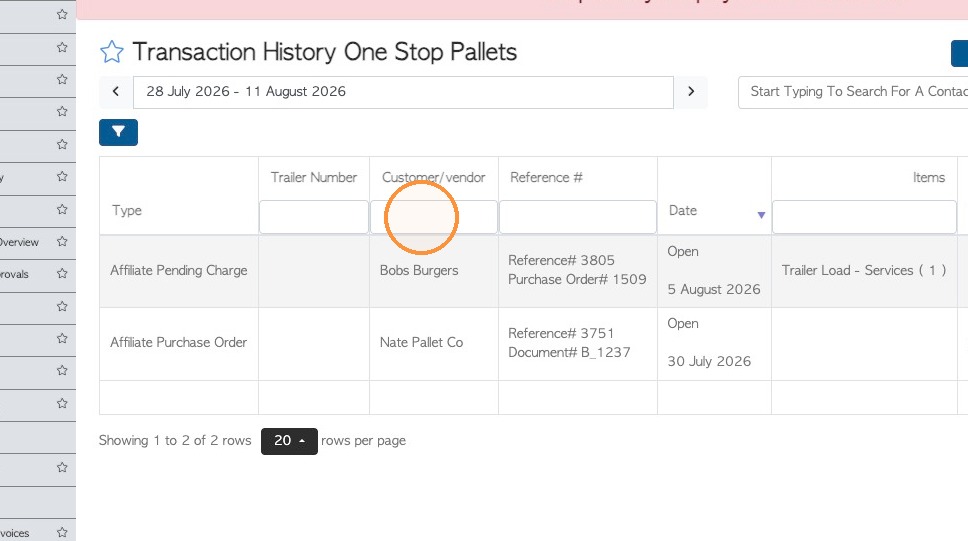Favorite the Transaction History page star
This screenshot has width=968, height=541.
(112, 52)
